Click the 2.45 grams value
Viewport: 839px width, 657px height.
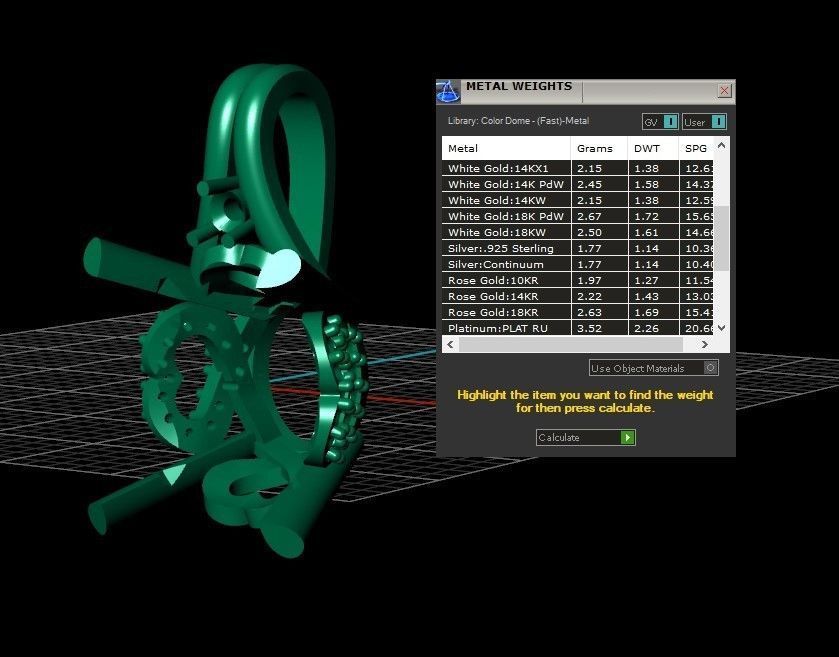pyautogui.click(x=590, y=184)
